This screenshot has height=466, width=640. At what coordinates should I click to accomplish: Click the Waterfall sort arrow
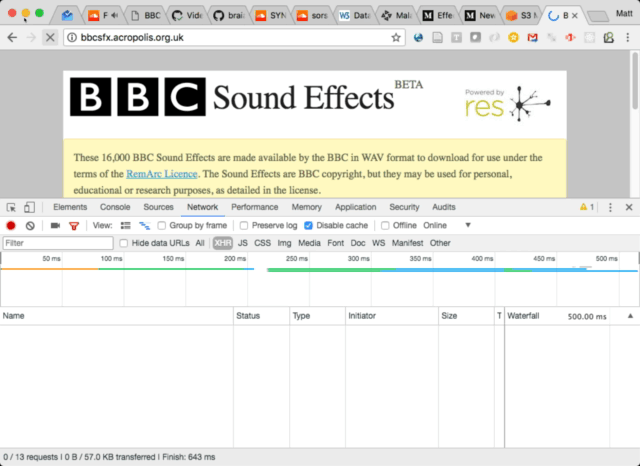pyautogui.click(x=630, y=316)
